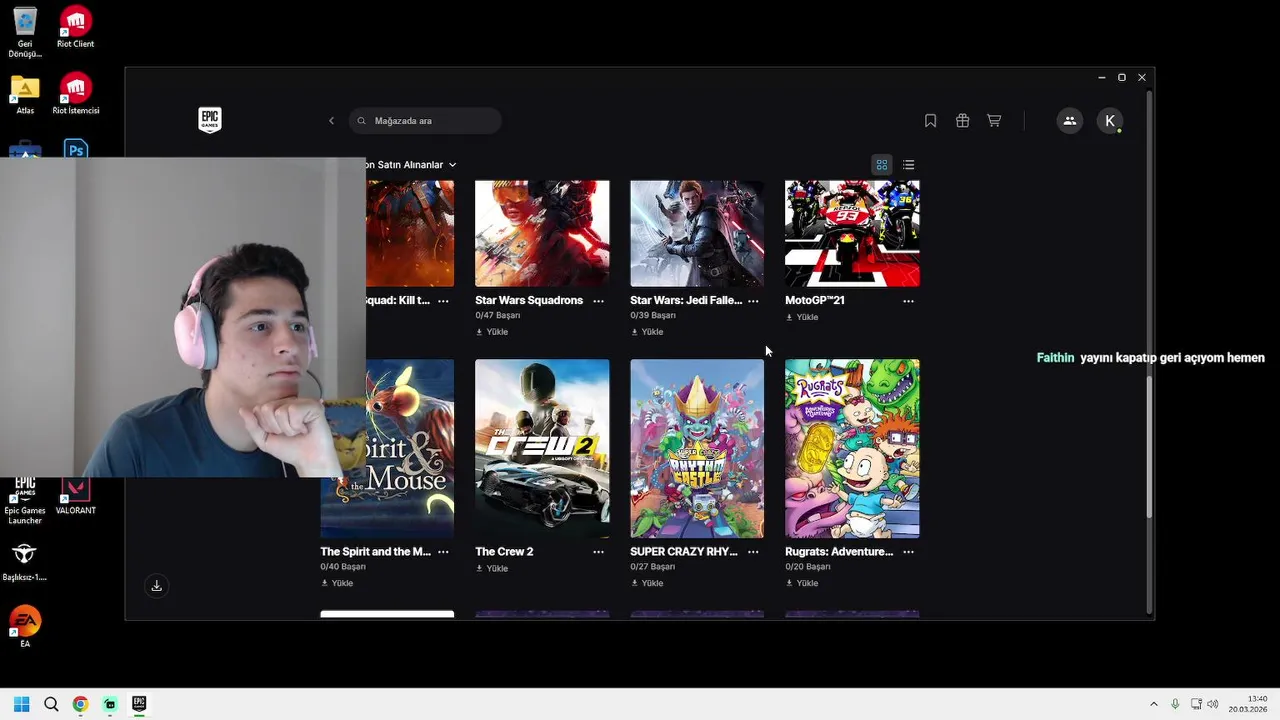Click Yükle under Rugrats: Adventures
Image resolution: width=1280 pixels, height=720 pixels.
[802, 583]
